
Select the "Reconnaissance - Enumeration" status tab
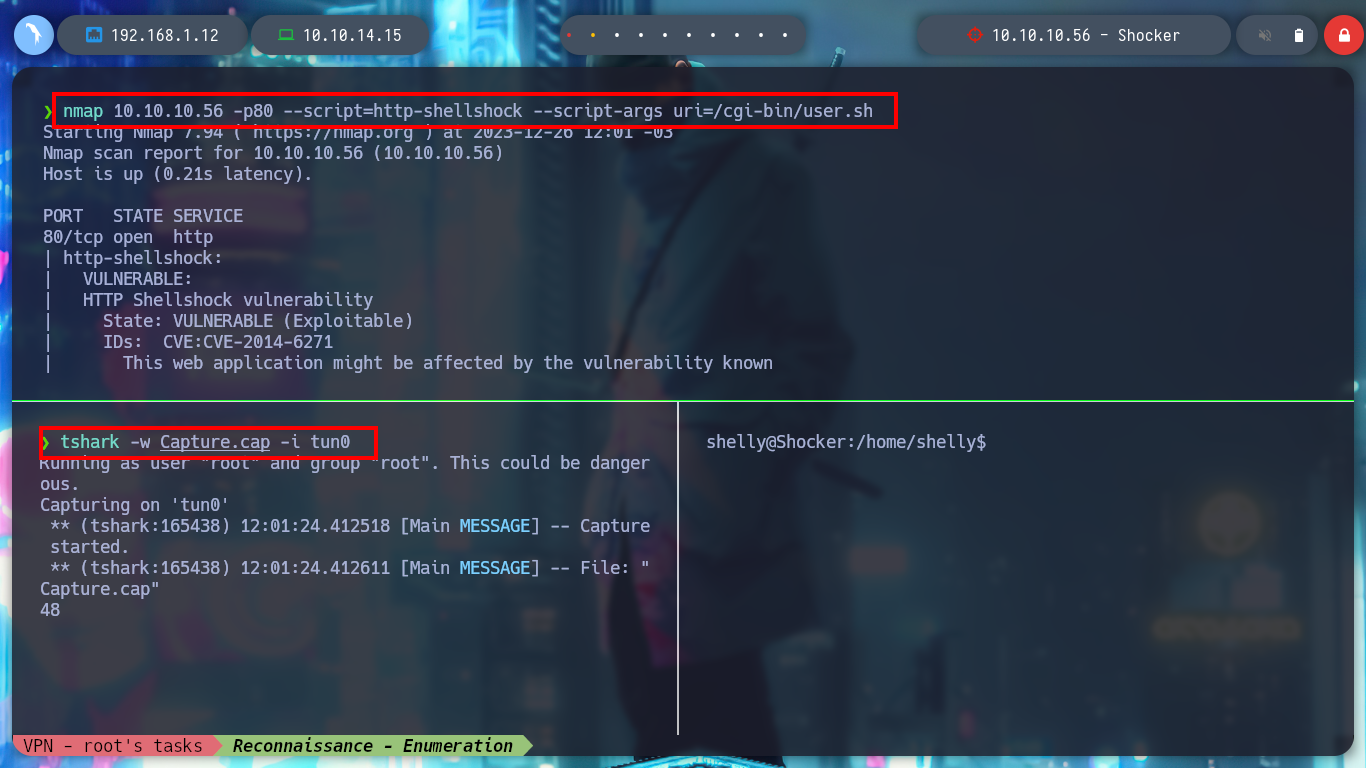[x=373, y=745]
